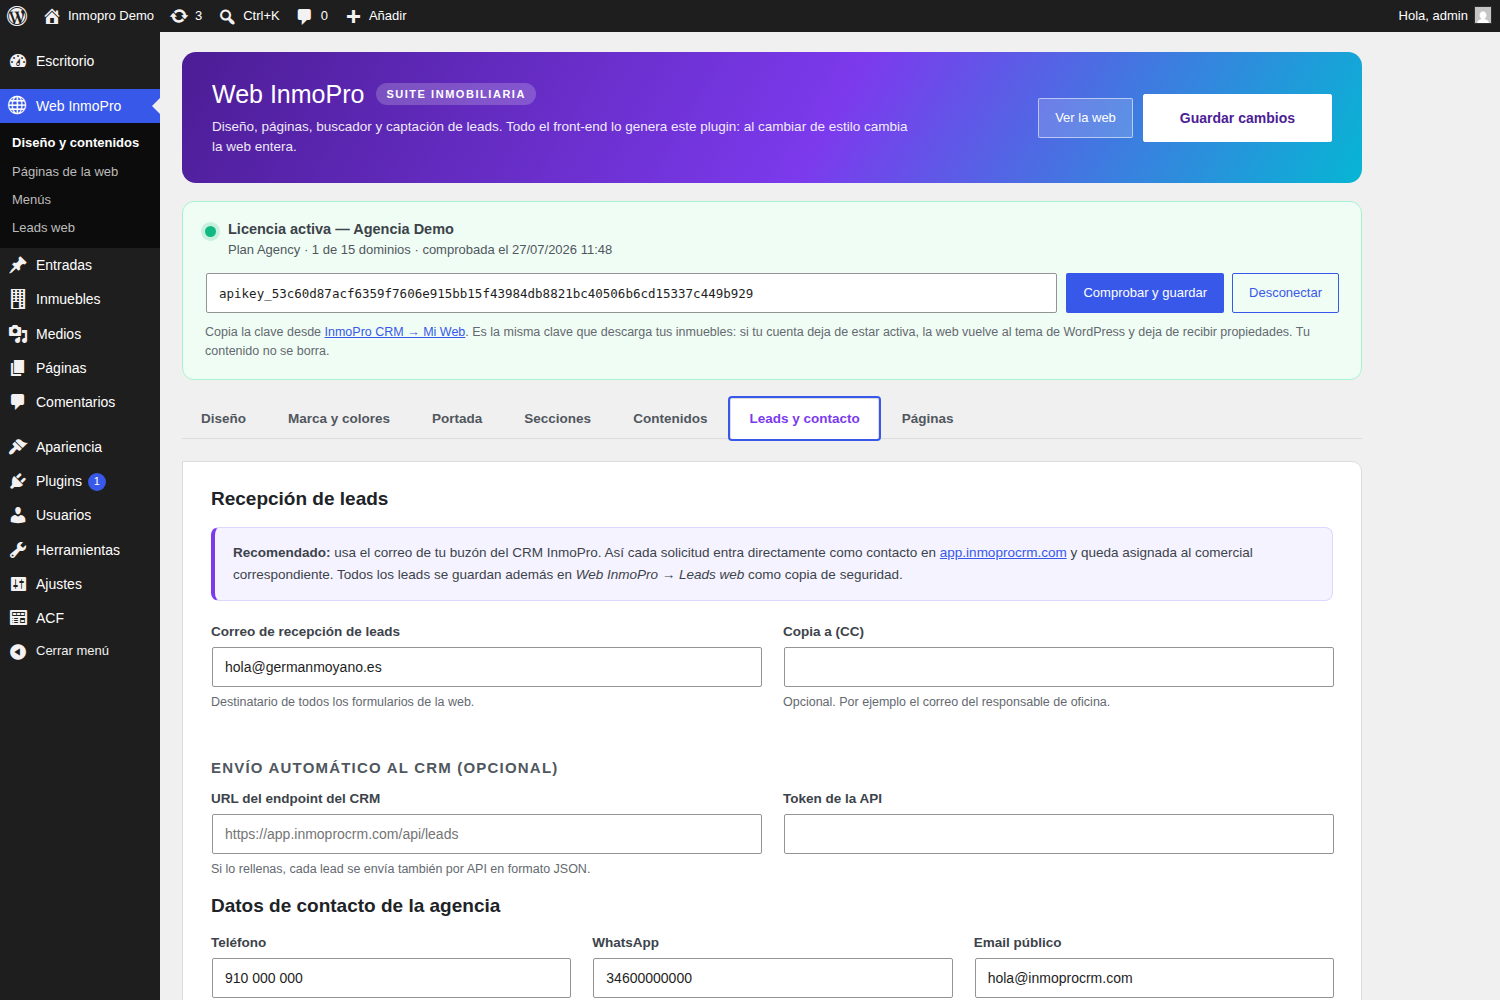Screen dimensions: 1500x1000
Task: Click the license API key field
Action: pyautogui.click(x=631, y=293)
